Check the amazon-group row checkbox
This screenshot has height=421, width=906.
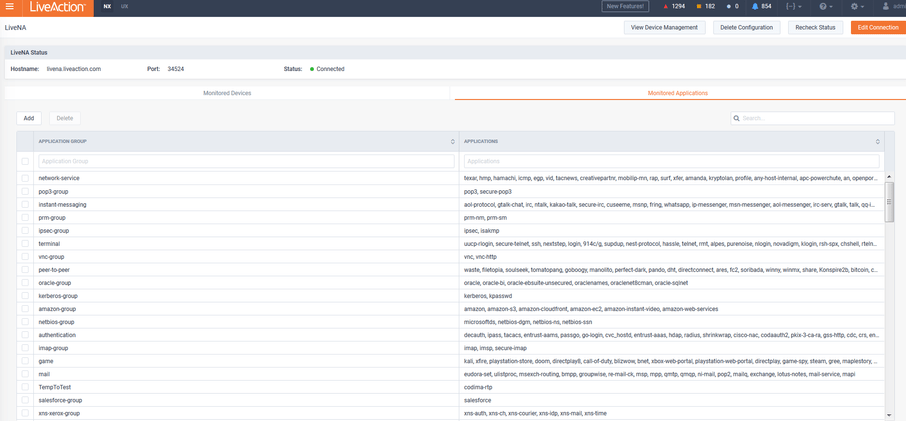coord(25,309)
